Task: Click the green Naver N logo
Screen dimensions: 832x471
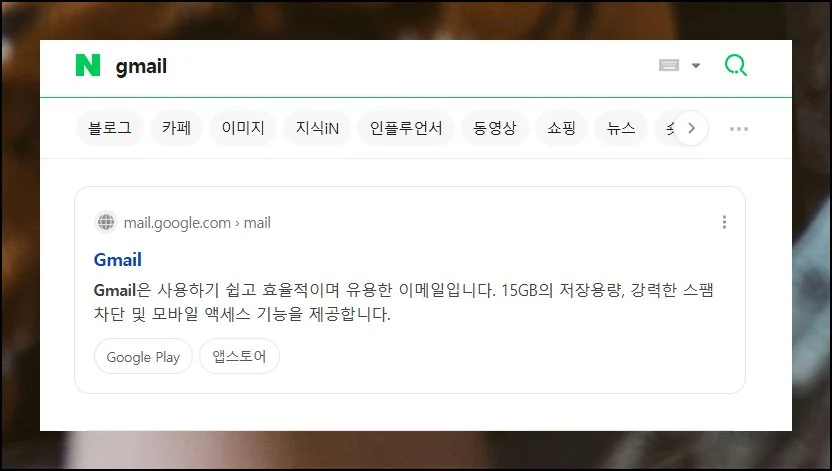Action: coord(88,65)
